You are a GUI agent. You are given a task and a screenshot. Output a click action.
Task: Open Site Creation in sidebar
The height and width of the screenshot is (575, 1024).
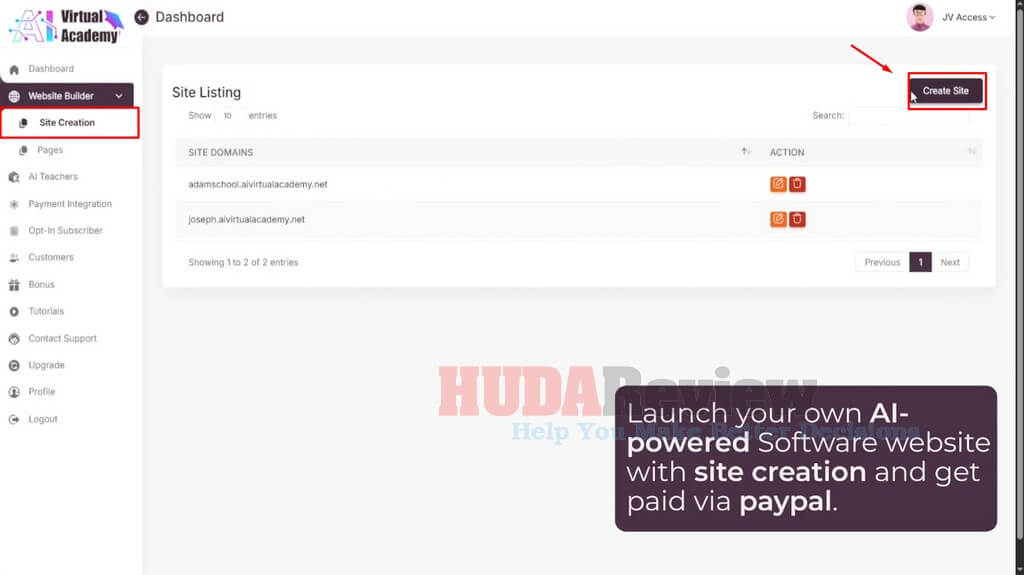pos(67,123)
